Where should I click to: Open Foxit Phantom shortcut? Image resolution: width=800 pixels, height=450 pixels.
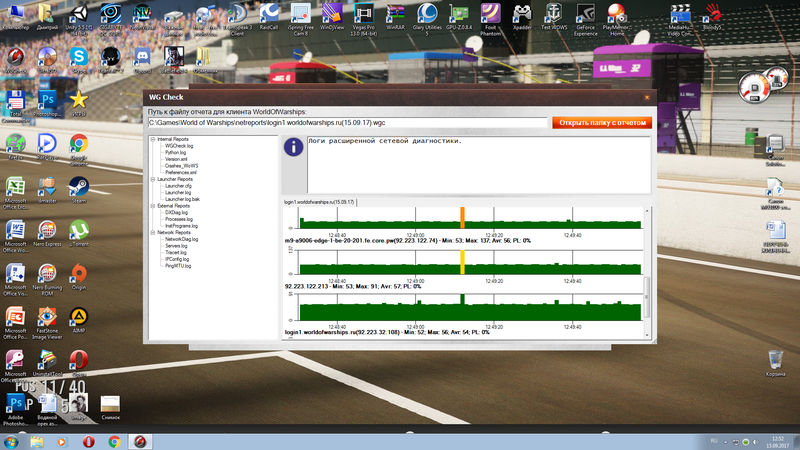click(x=490, y=19)
